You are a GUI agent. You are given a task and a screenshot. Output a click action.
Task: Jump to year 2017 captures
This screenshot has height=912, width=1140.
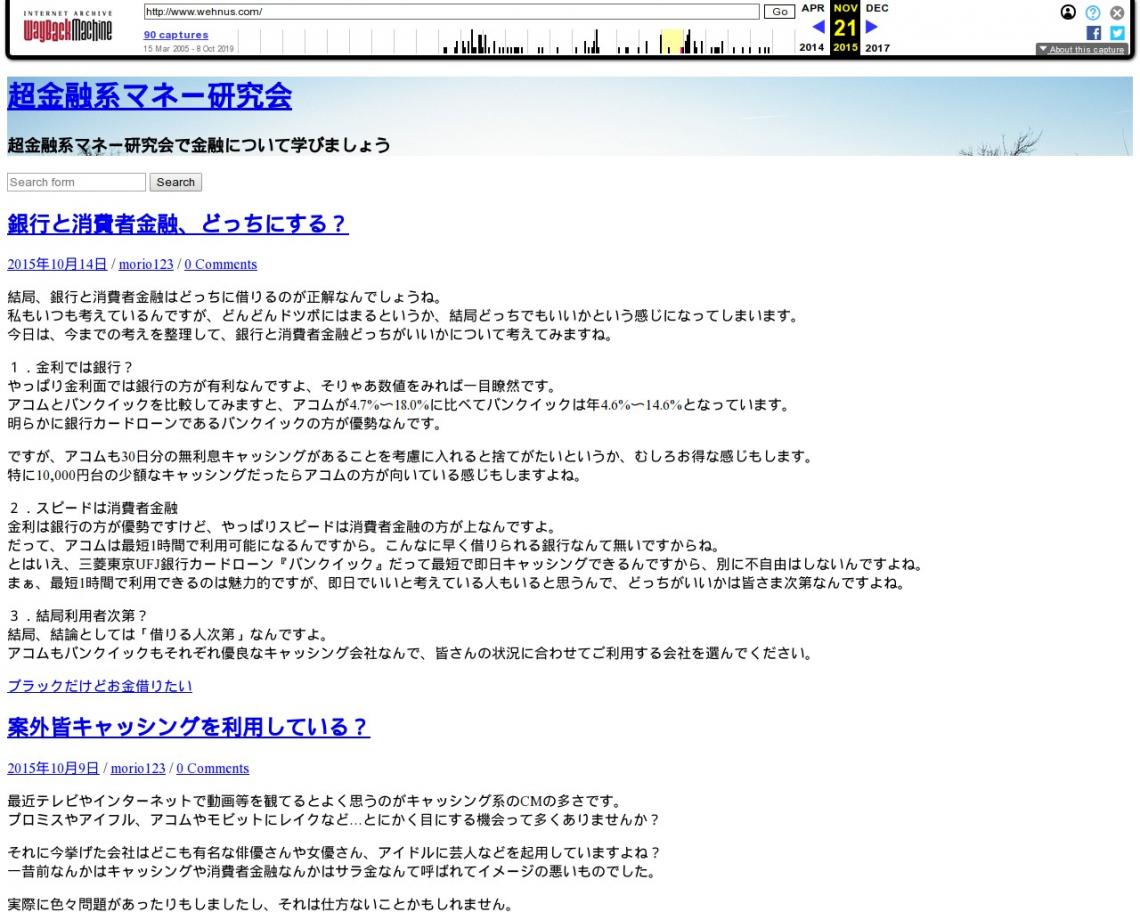pos(877,47)
